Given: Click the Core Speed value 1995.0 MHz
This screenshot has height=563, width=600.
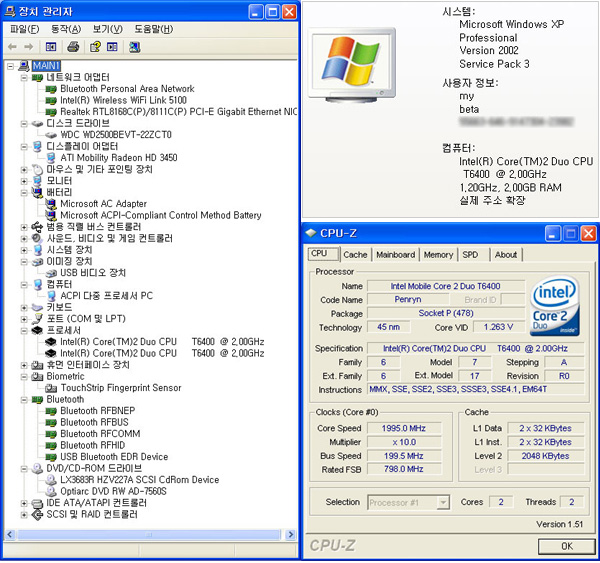Looking at the screenshot, I should click(404, 428).
